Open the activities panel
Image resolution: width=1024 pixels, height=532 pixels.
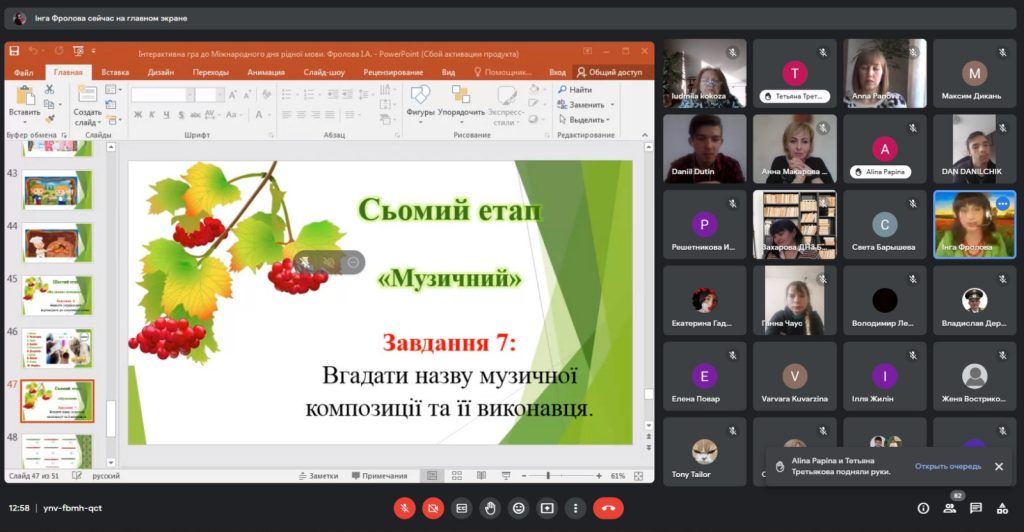coord(1002,508)
